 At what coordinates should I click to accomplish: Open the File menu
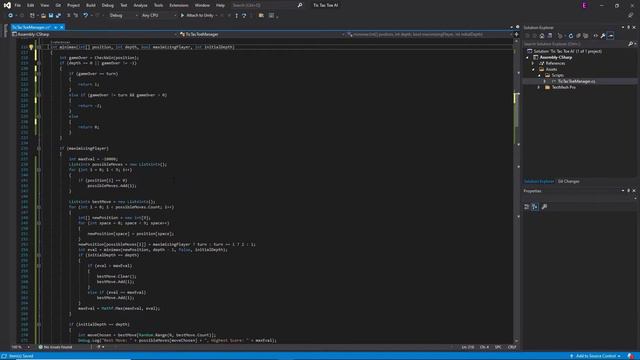click(x=18, y=5)
